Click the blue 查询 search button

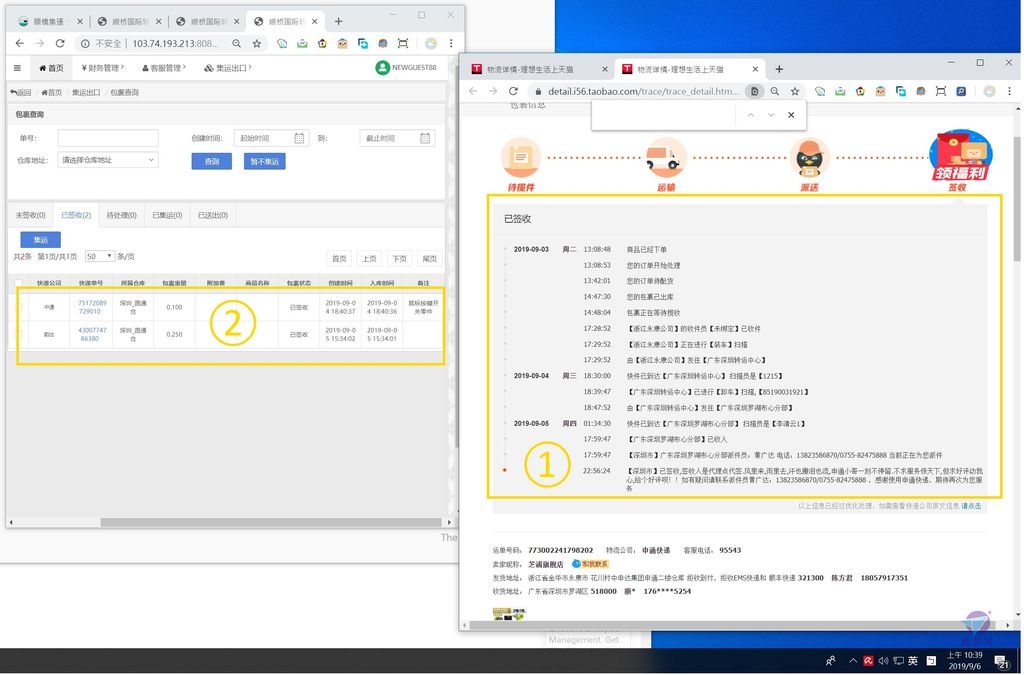click(212, 161)
